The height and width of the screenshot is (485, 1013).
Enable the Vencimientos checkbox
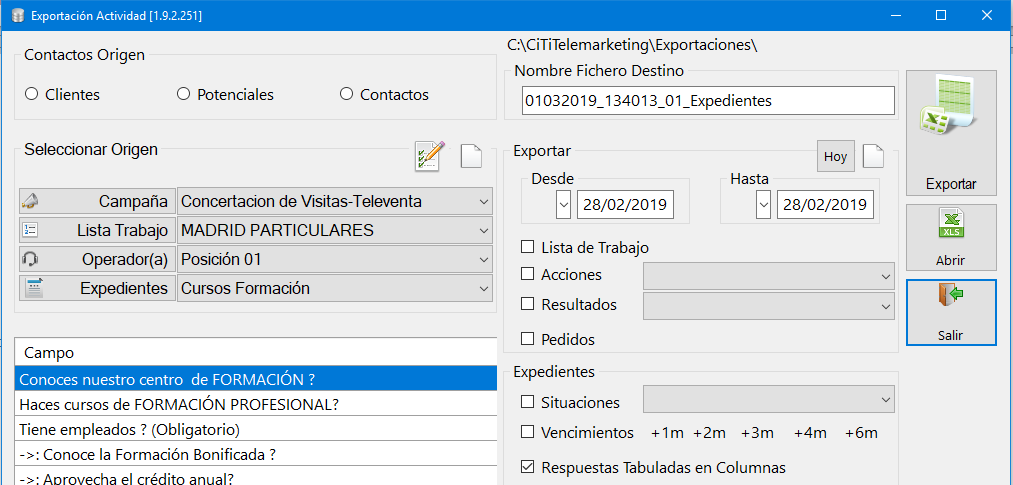(x=528, y=432)
